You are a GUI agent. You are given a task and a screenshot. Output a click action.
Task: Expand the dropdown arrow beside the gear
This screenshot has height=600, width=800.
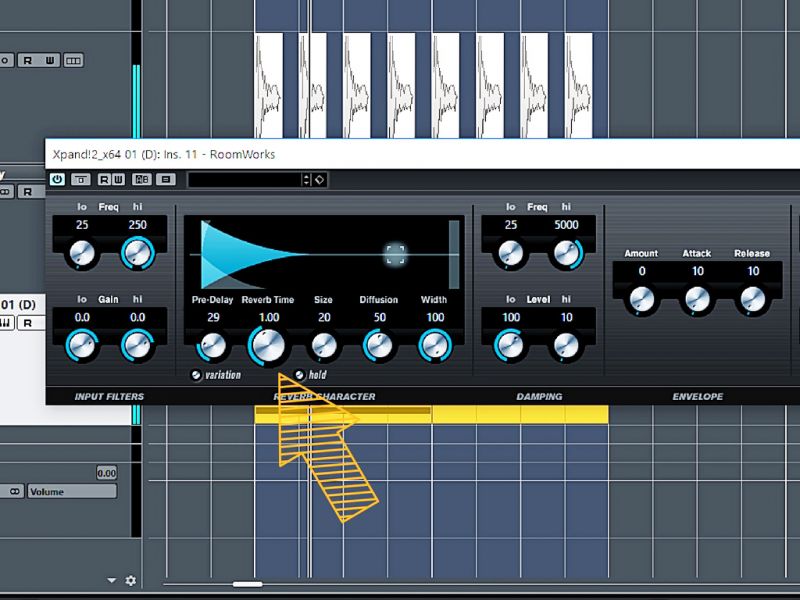click(112, 581)
